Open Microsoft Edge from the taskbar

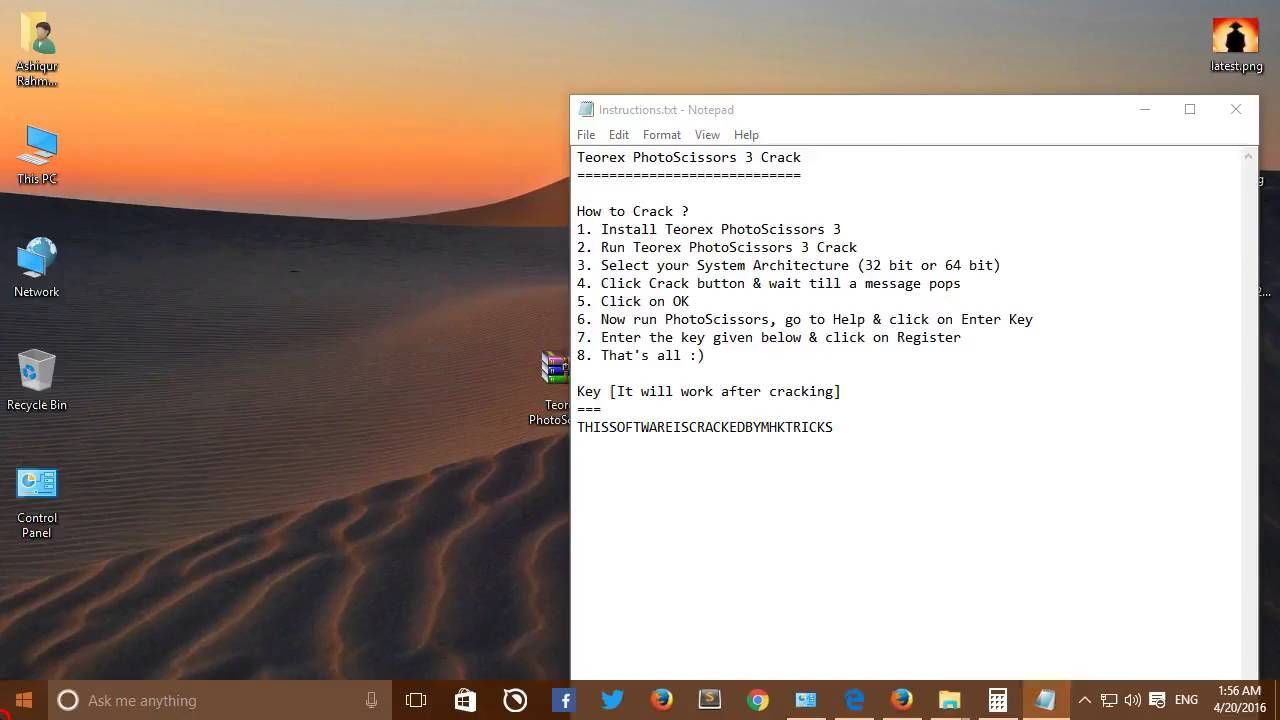click(854, 700)
